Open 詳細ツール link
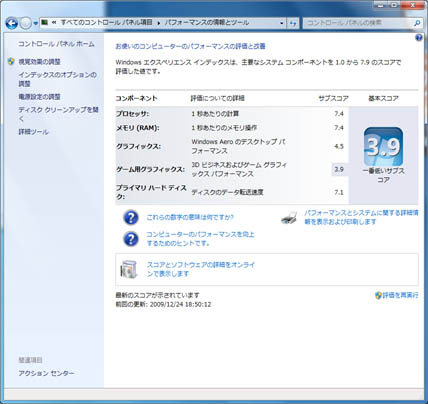Image resolution: width=428 pixels, height=404 pixels. pyautogui.click(x=33, y=132)
